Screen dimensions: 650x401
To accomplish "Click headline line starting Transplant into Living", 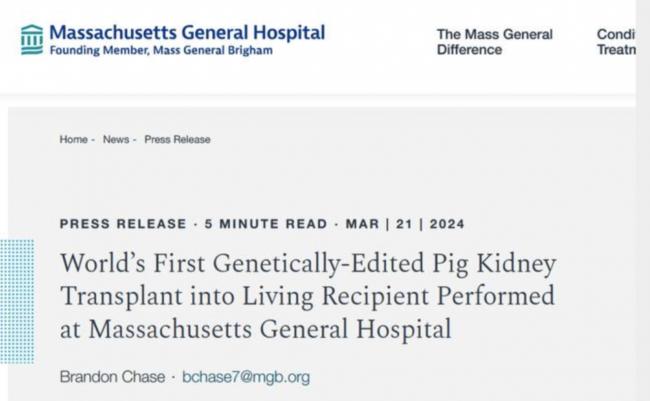I will (x=307, y=297).
